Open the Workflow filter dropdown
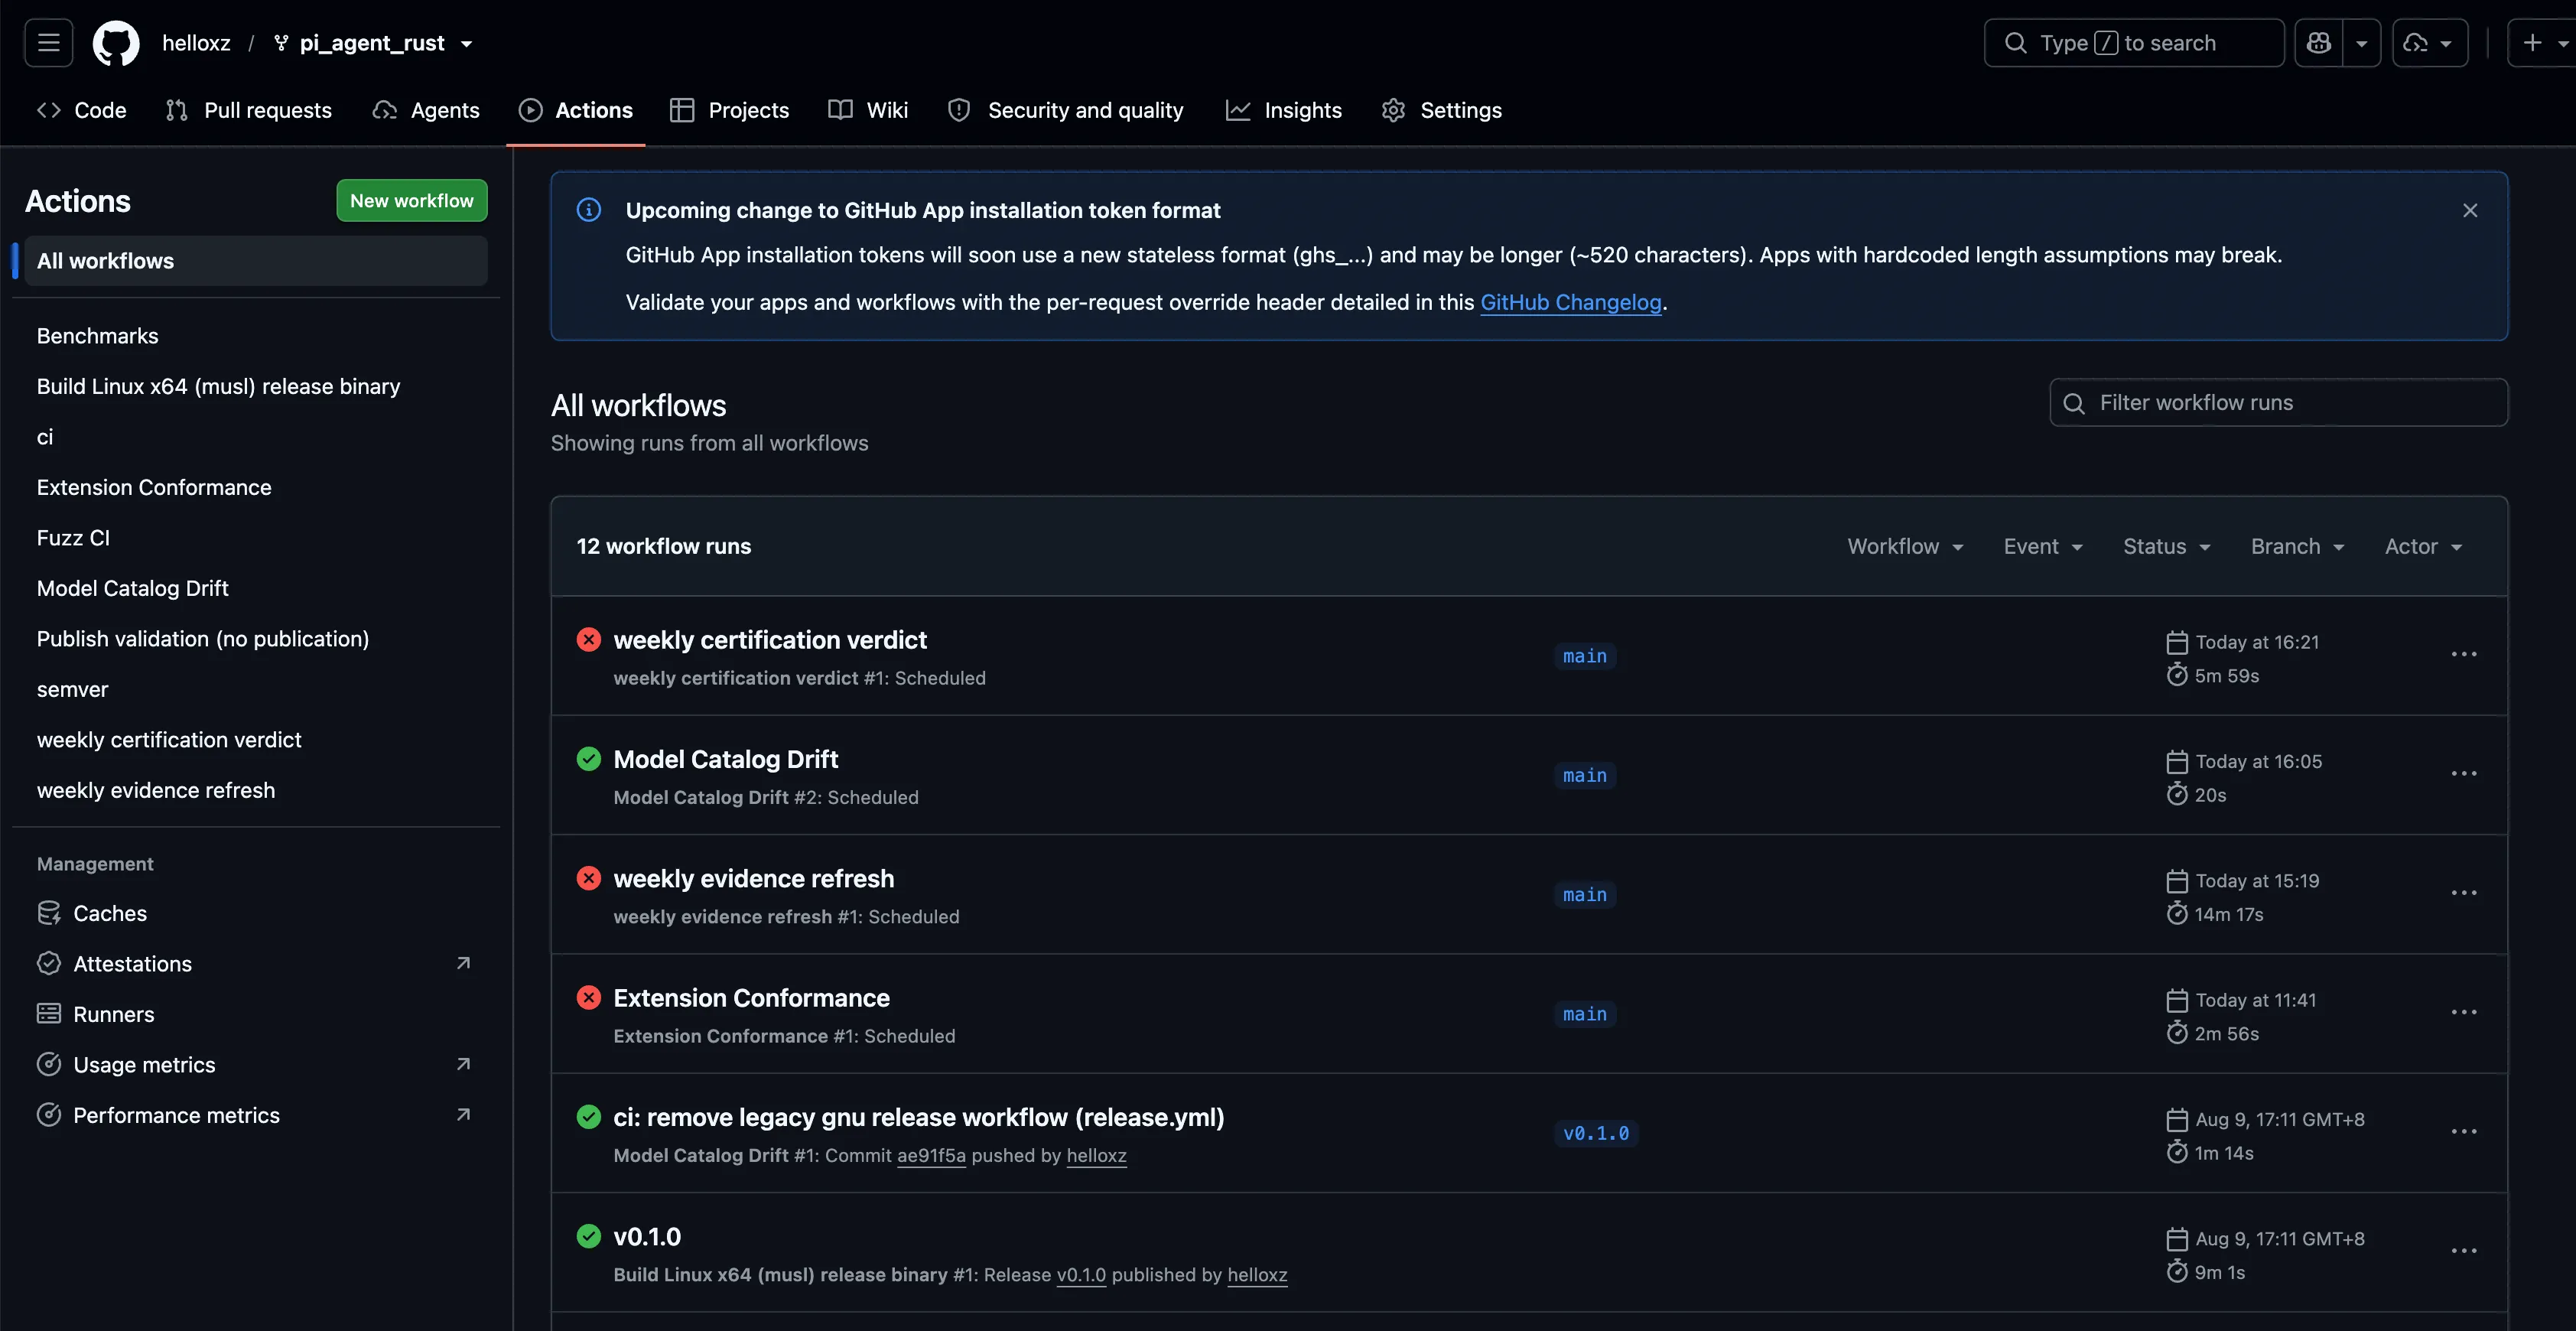The width and height of the screenshot is (2576, 1331). coord(1905,546)
